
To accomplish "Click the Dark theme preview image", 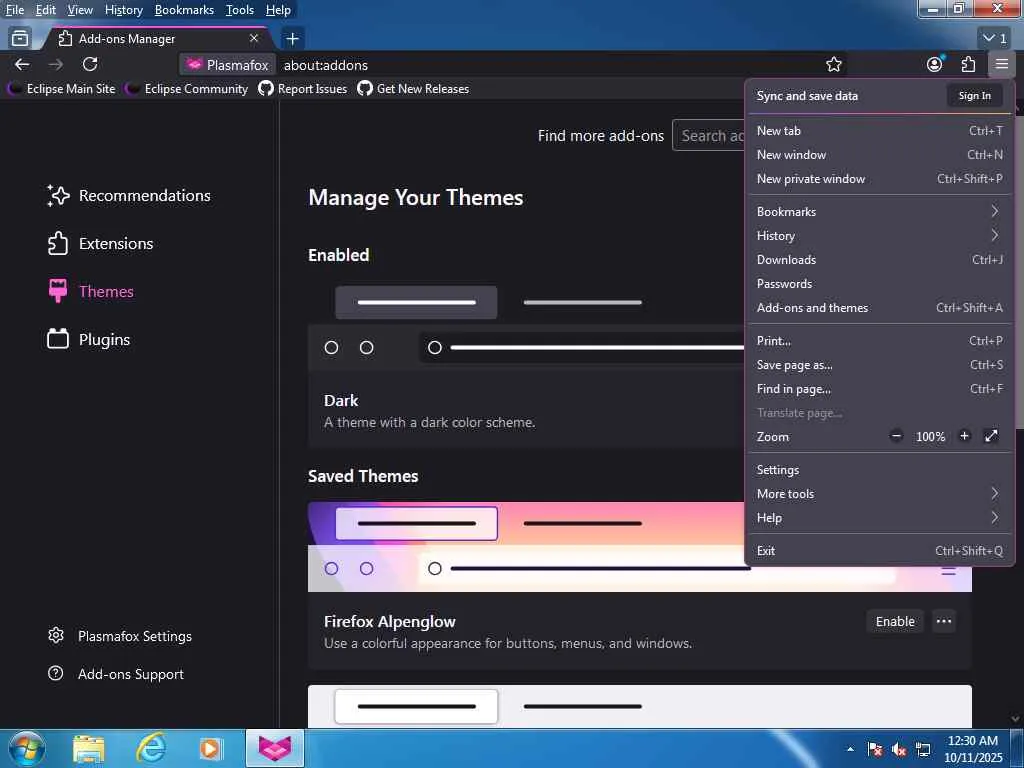I will 526,326.
